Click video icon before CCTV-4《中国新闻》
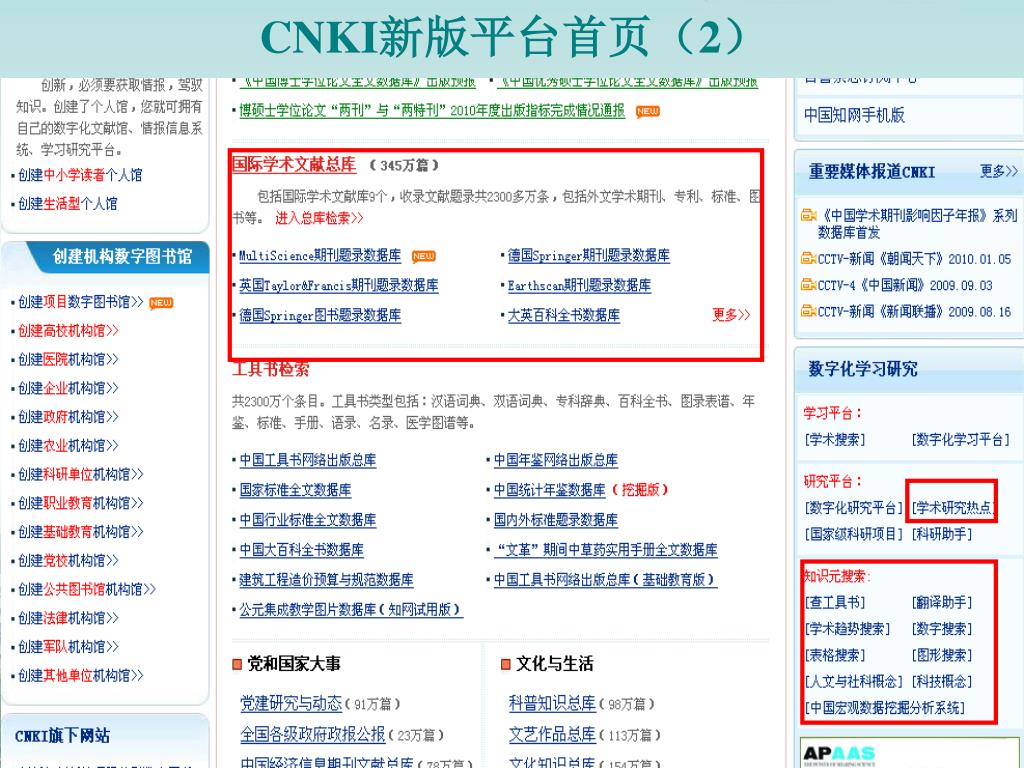Viewport: 1024px width, 768px height. [808, 285]
